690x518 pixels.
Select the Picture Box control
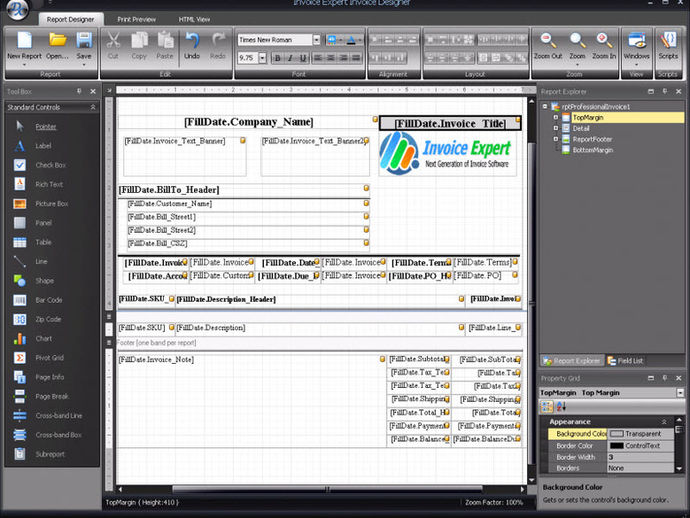51,204
